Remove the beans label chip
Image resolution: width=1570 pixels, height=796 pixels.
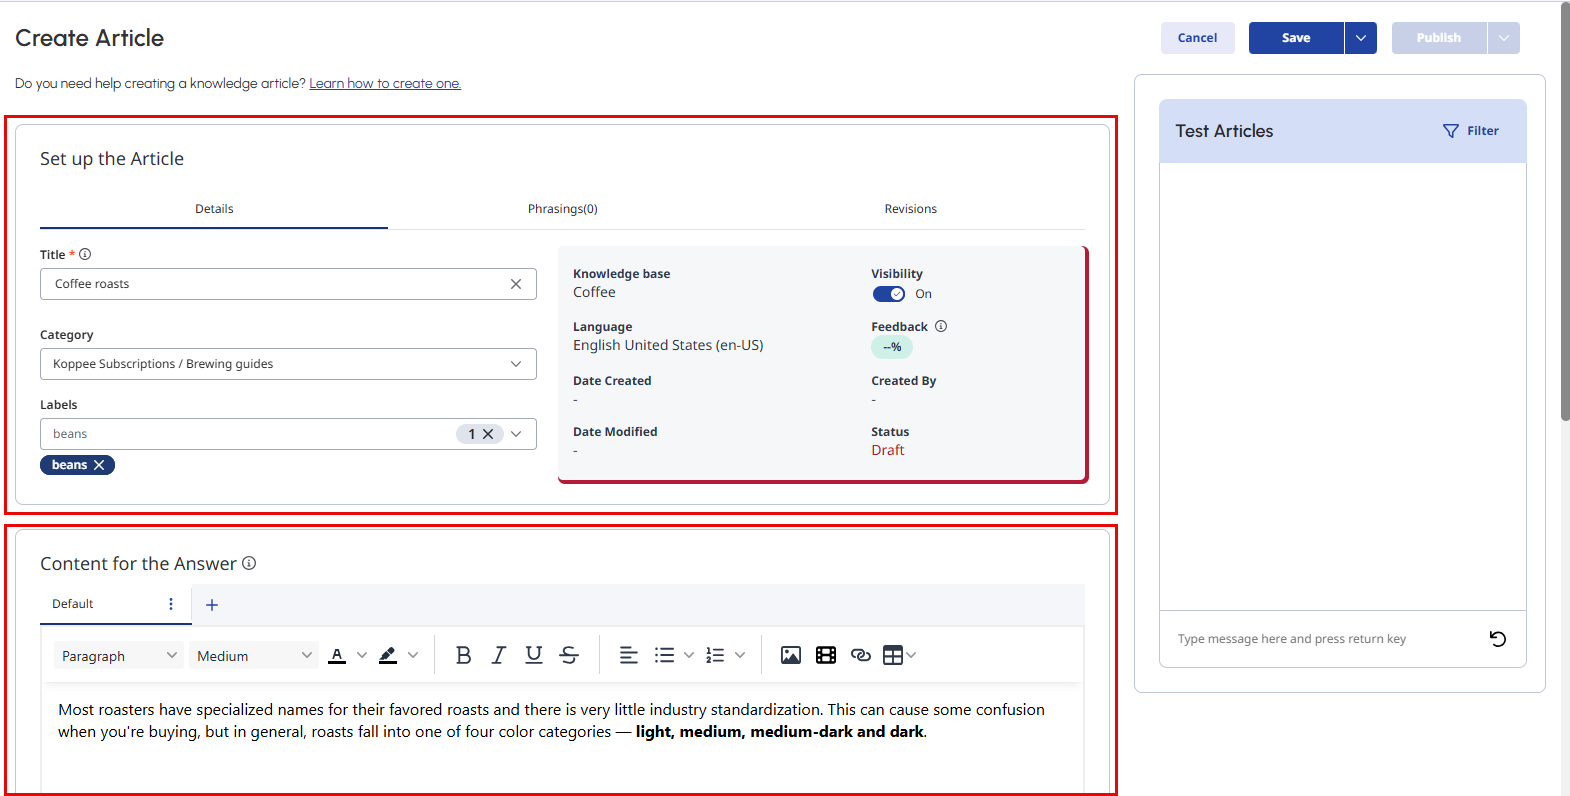[99, 465]
